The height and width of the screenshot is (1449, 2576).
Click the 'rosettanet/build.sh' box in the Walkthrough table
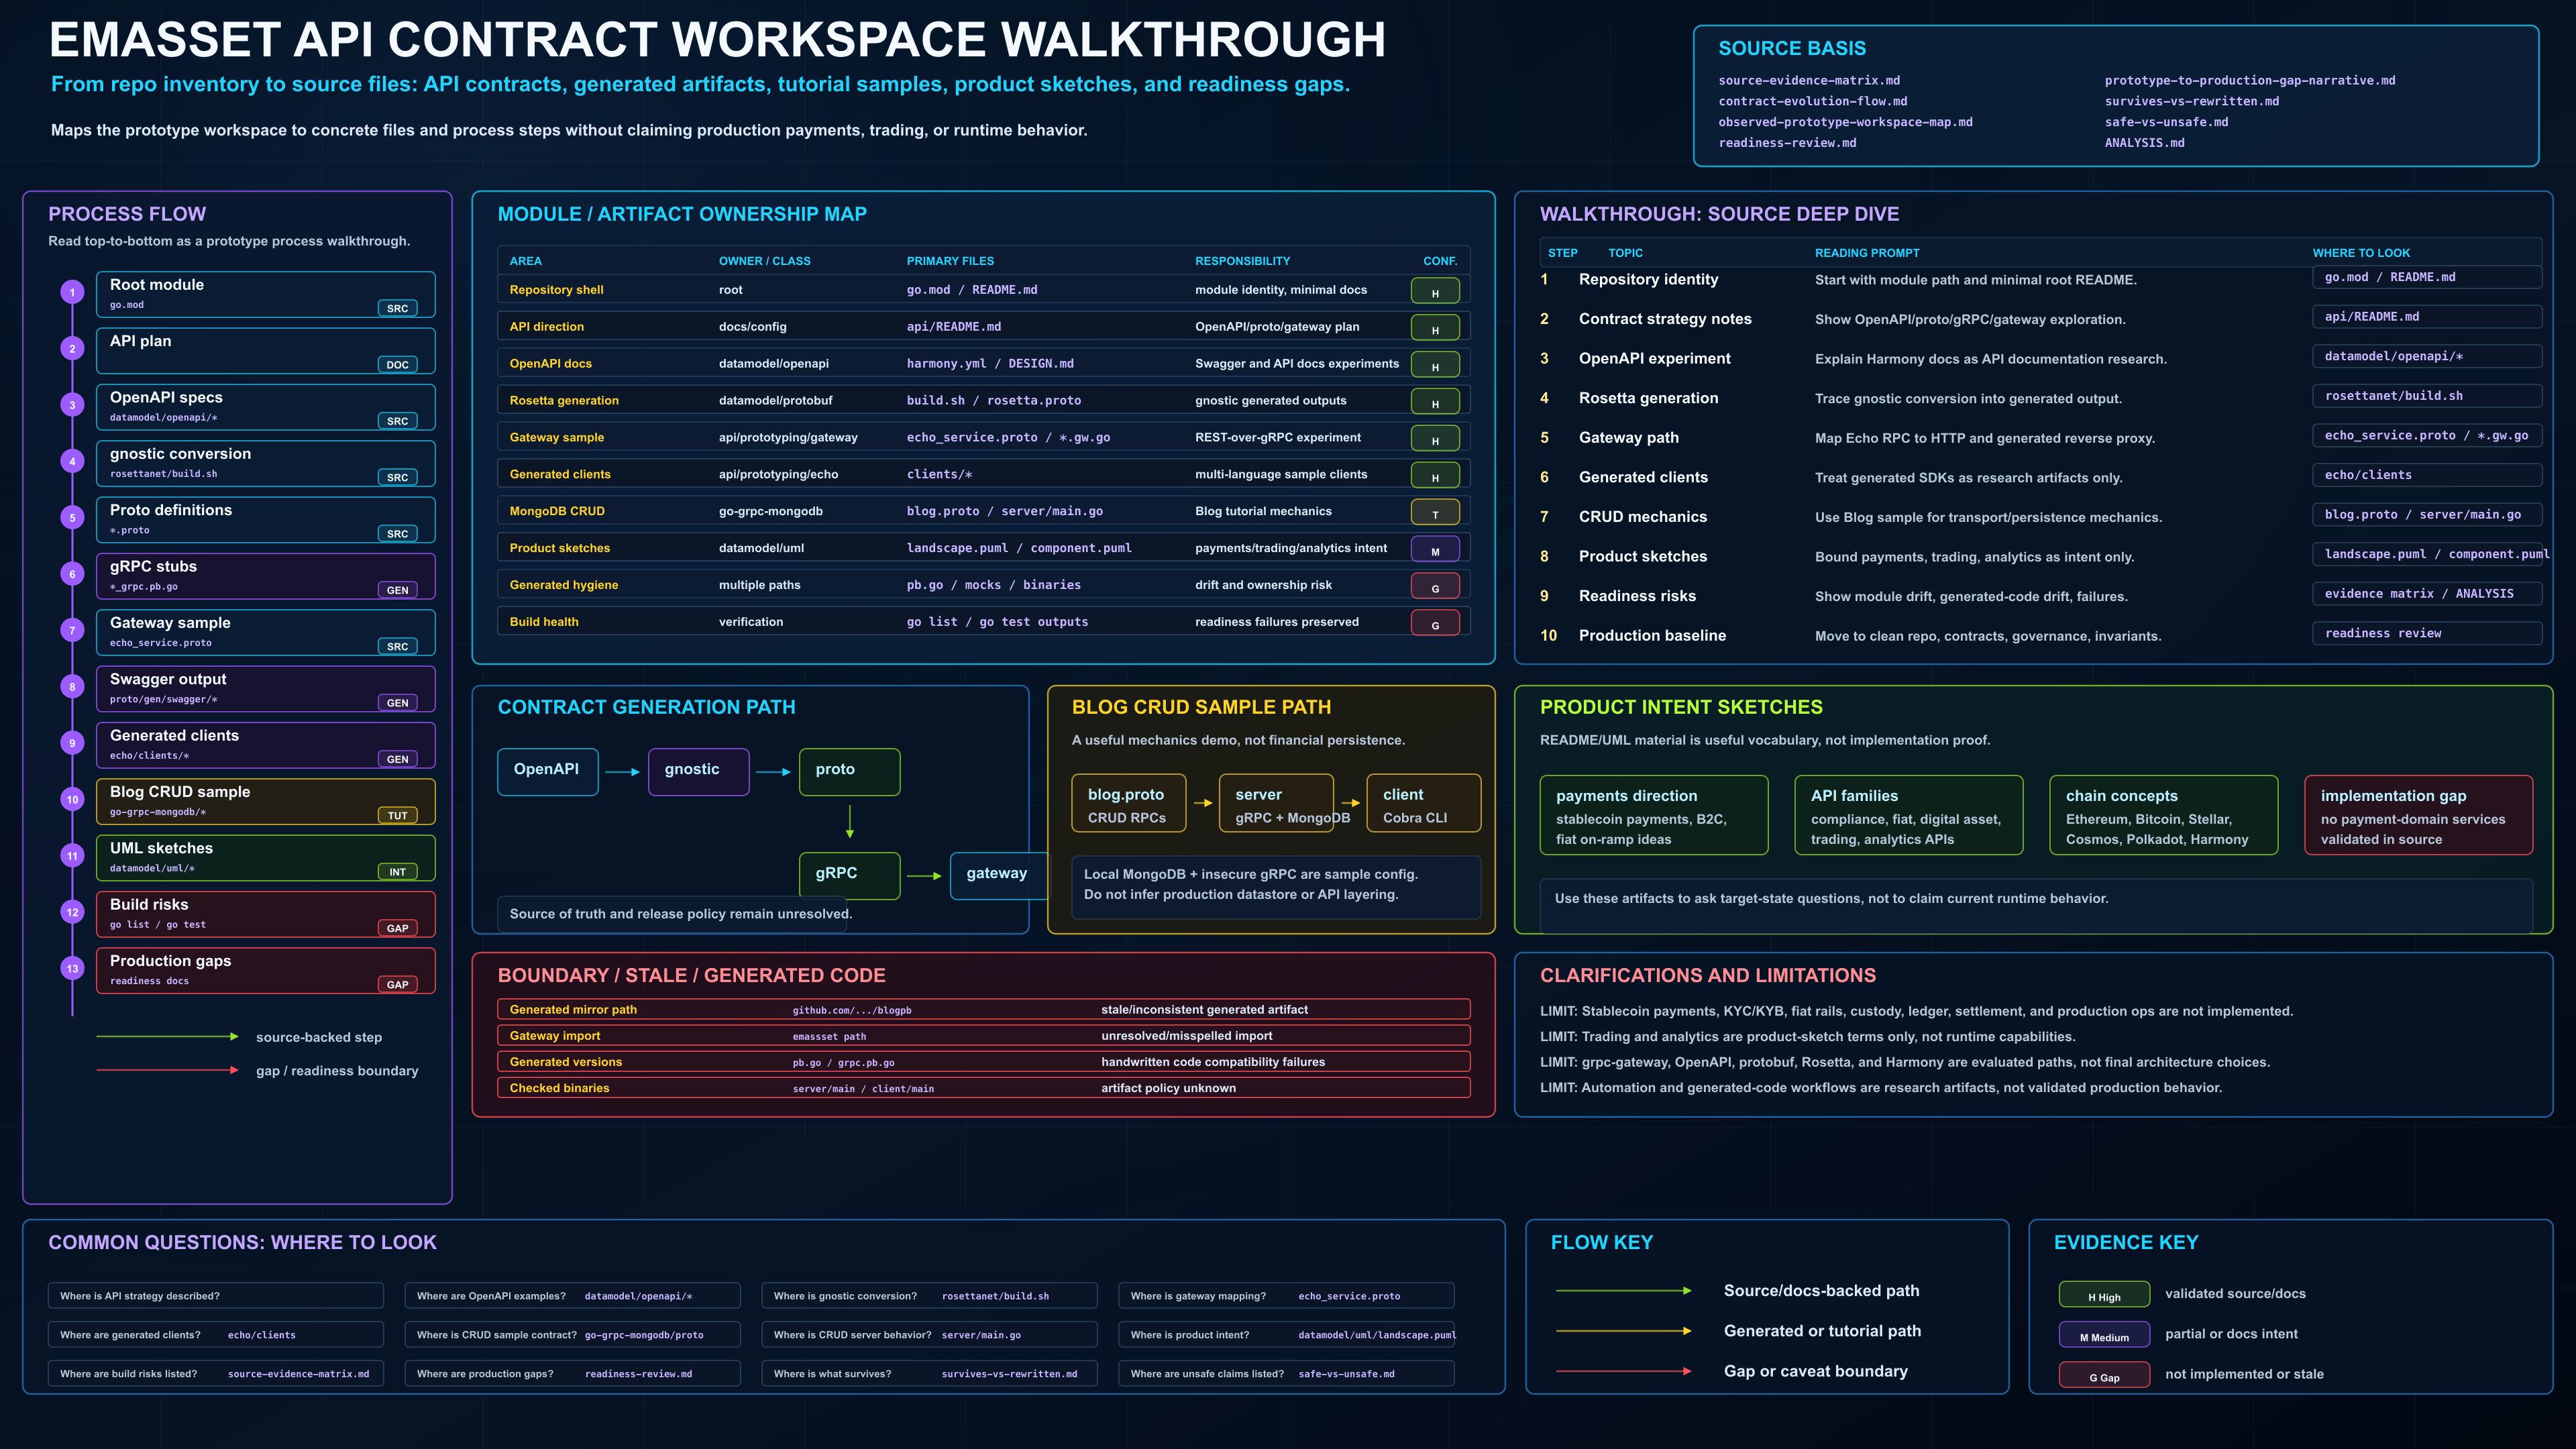(2427, 396)
